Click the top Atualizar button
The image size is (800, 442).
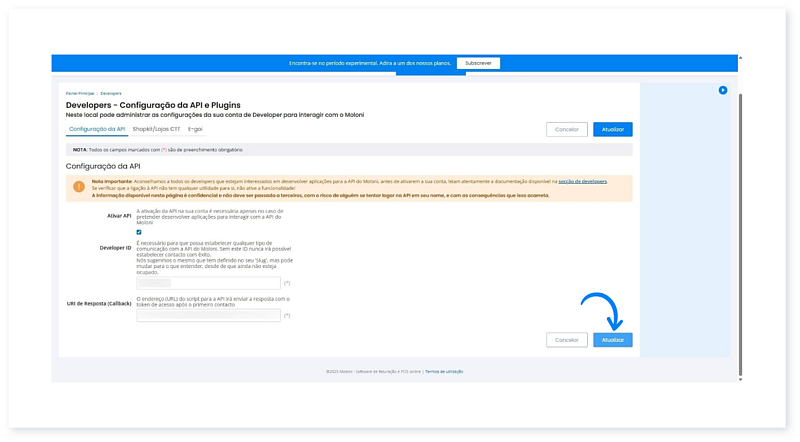(612, 129)
